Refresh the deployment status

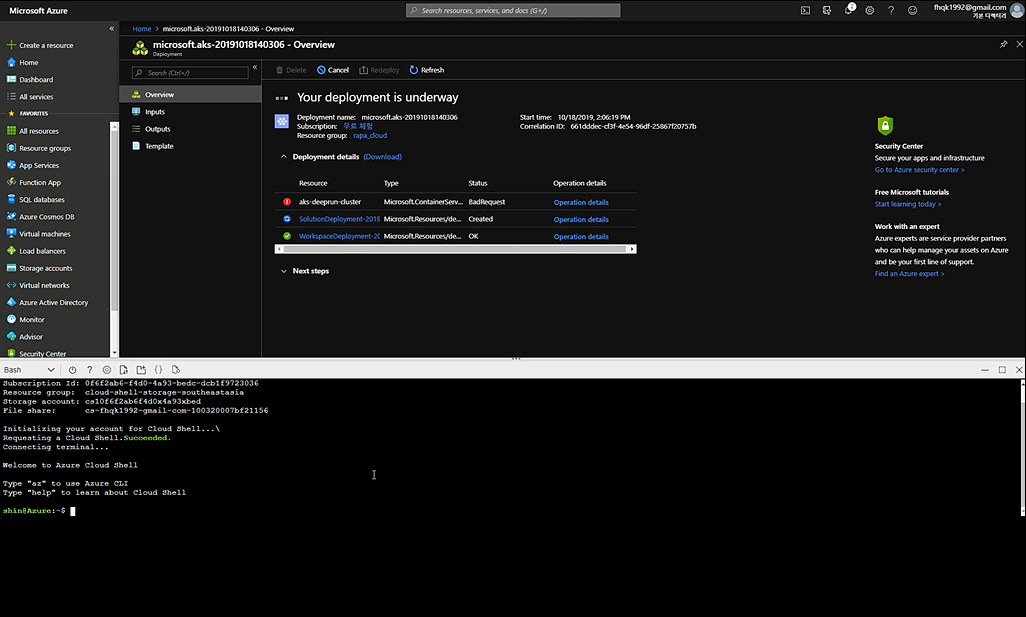point(427,70)
